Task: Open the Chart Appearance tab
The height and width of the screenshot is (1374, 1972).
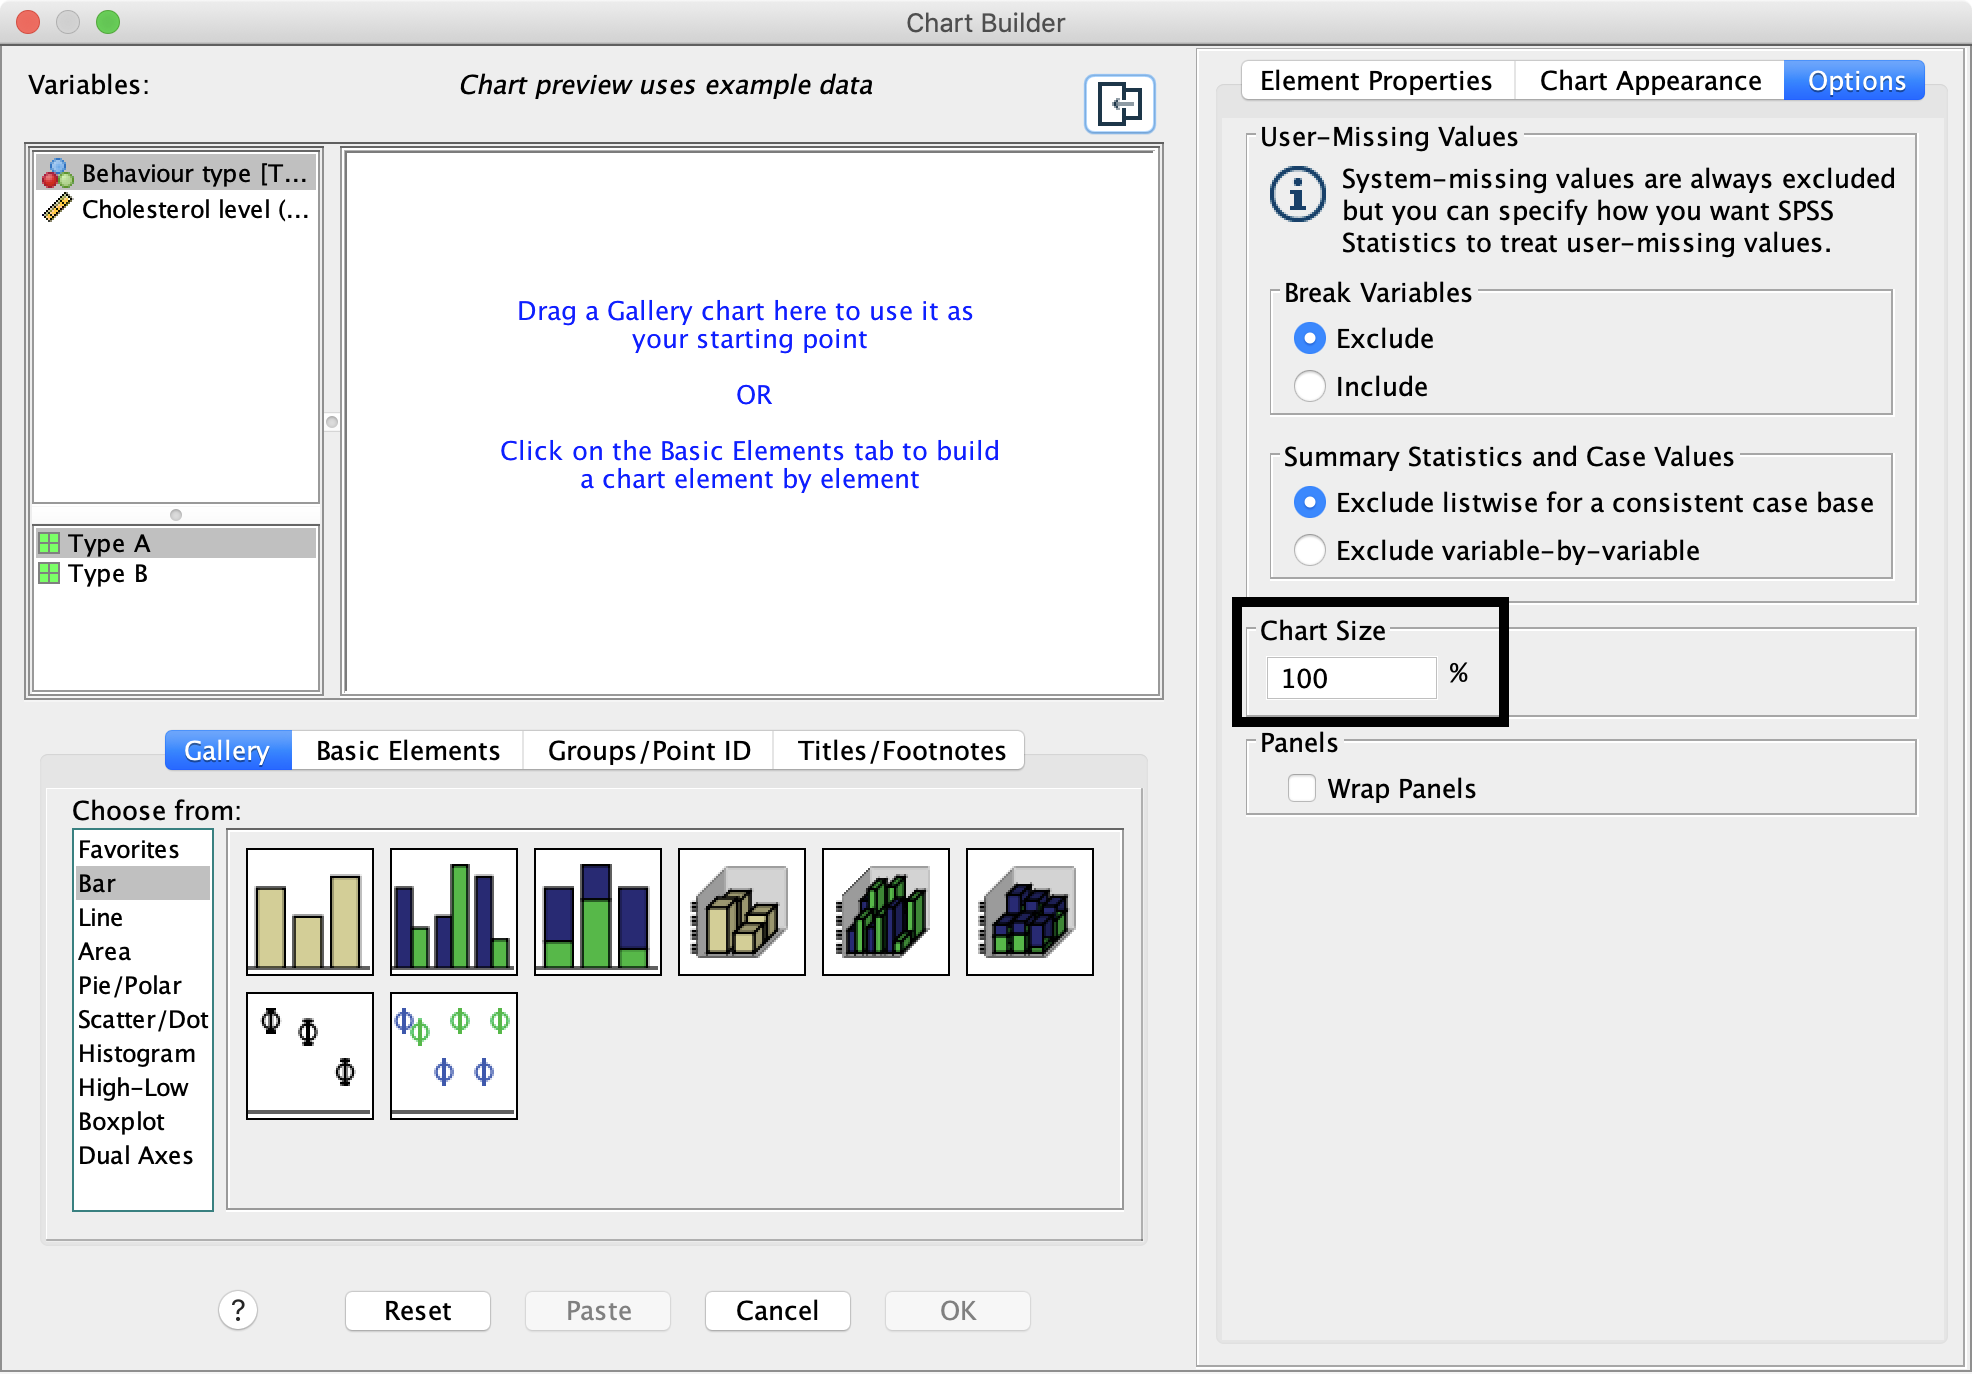Action: 1650,80
